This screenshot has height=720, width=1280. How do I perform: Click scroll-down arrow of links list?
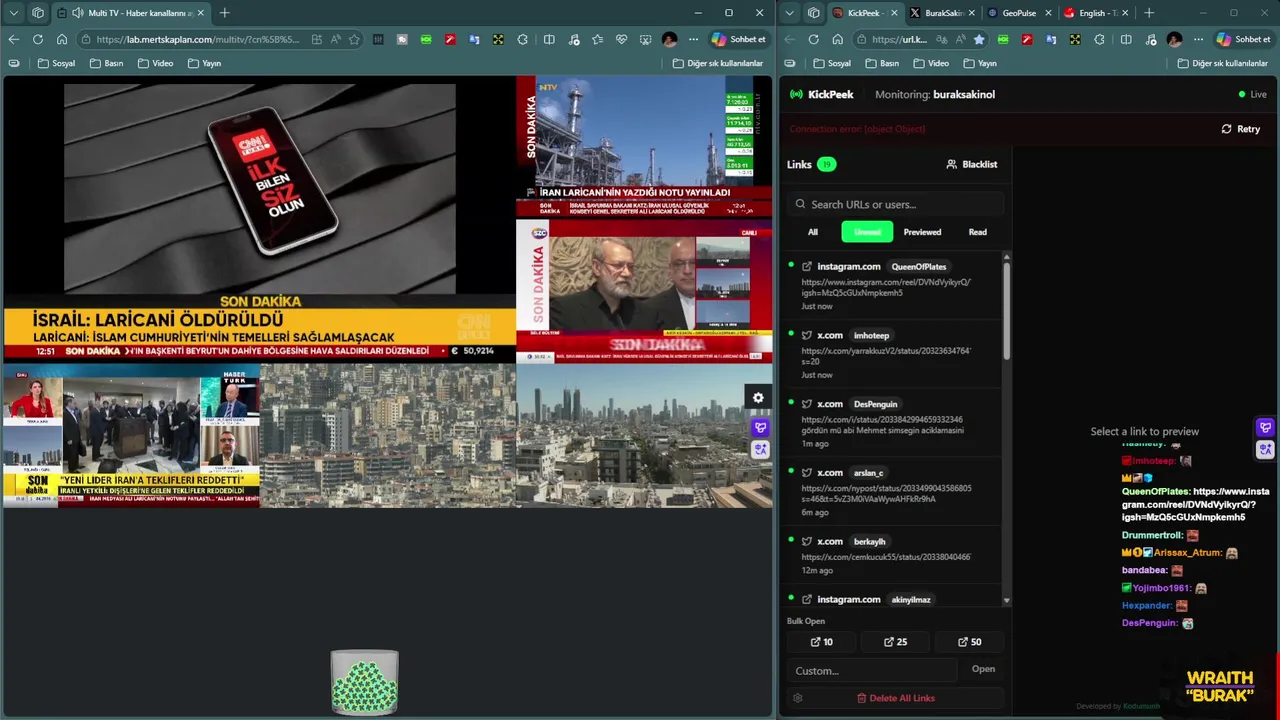coord(1006,601)
